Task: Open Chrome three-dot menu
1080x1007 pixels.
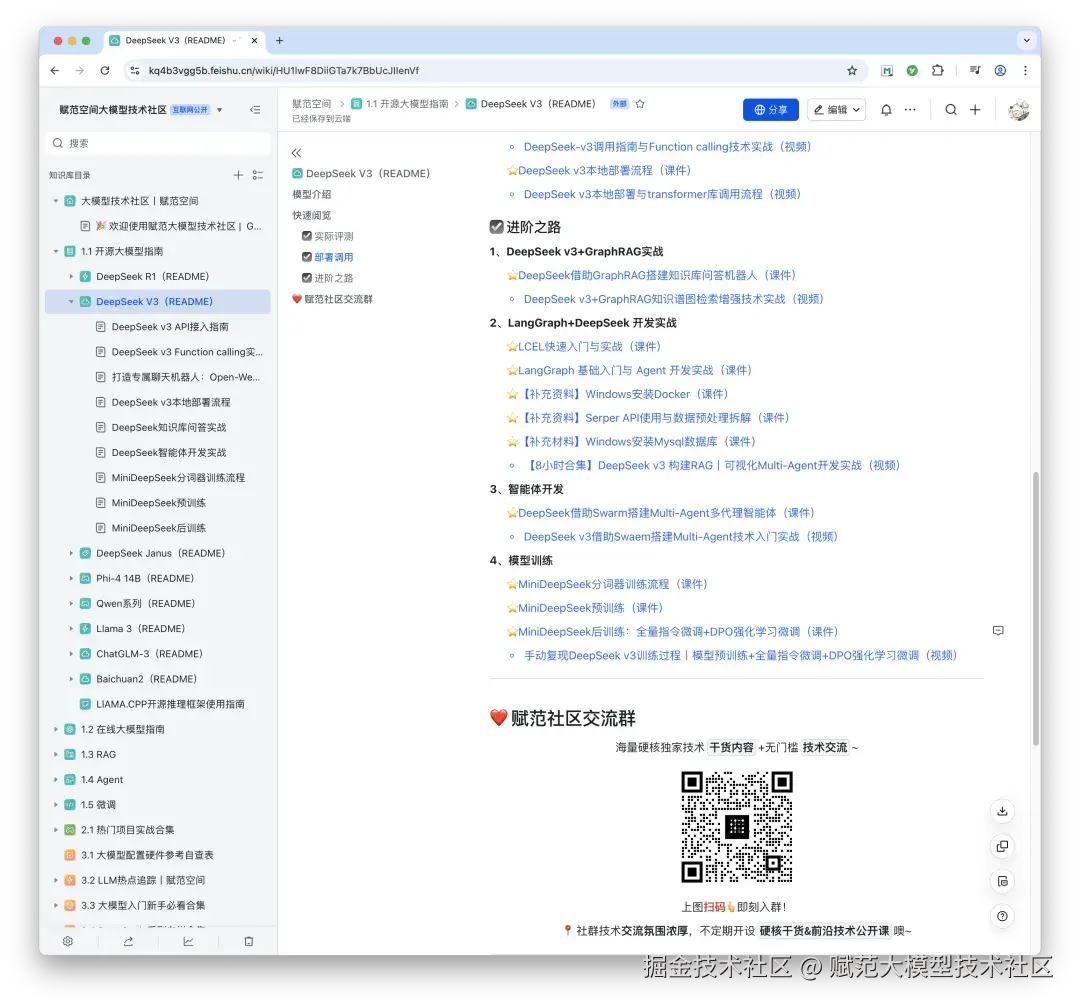Action: pos(1025,70)
